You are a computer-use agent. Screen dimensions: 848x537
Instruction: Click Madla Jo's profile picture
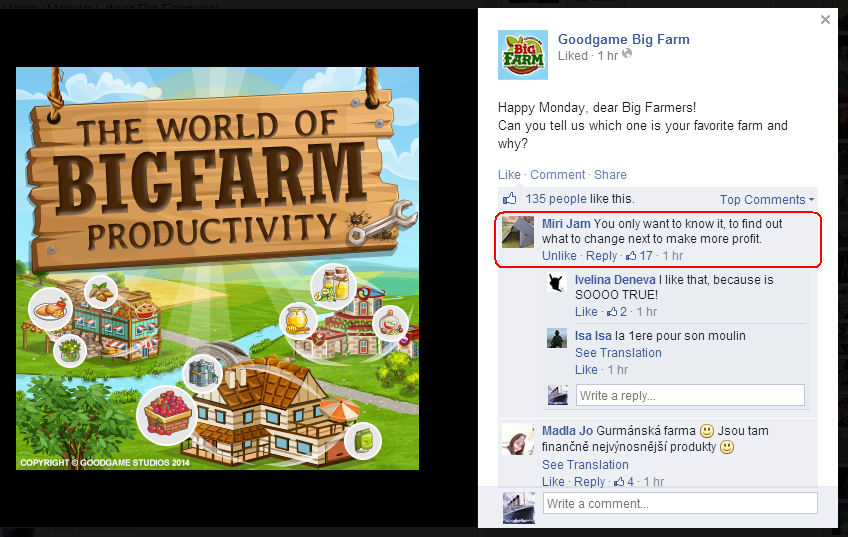tap(518, 439)
